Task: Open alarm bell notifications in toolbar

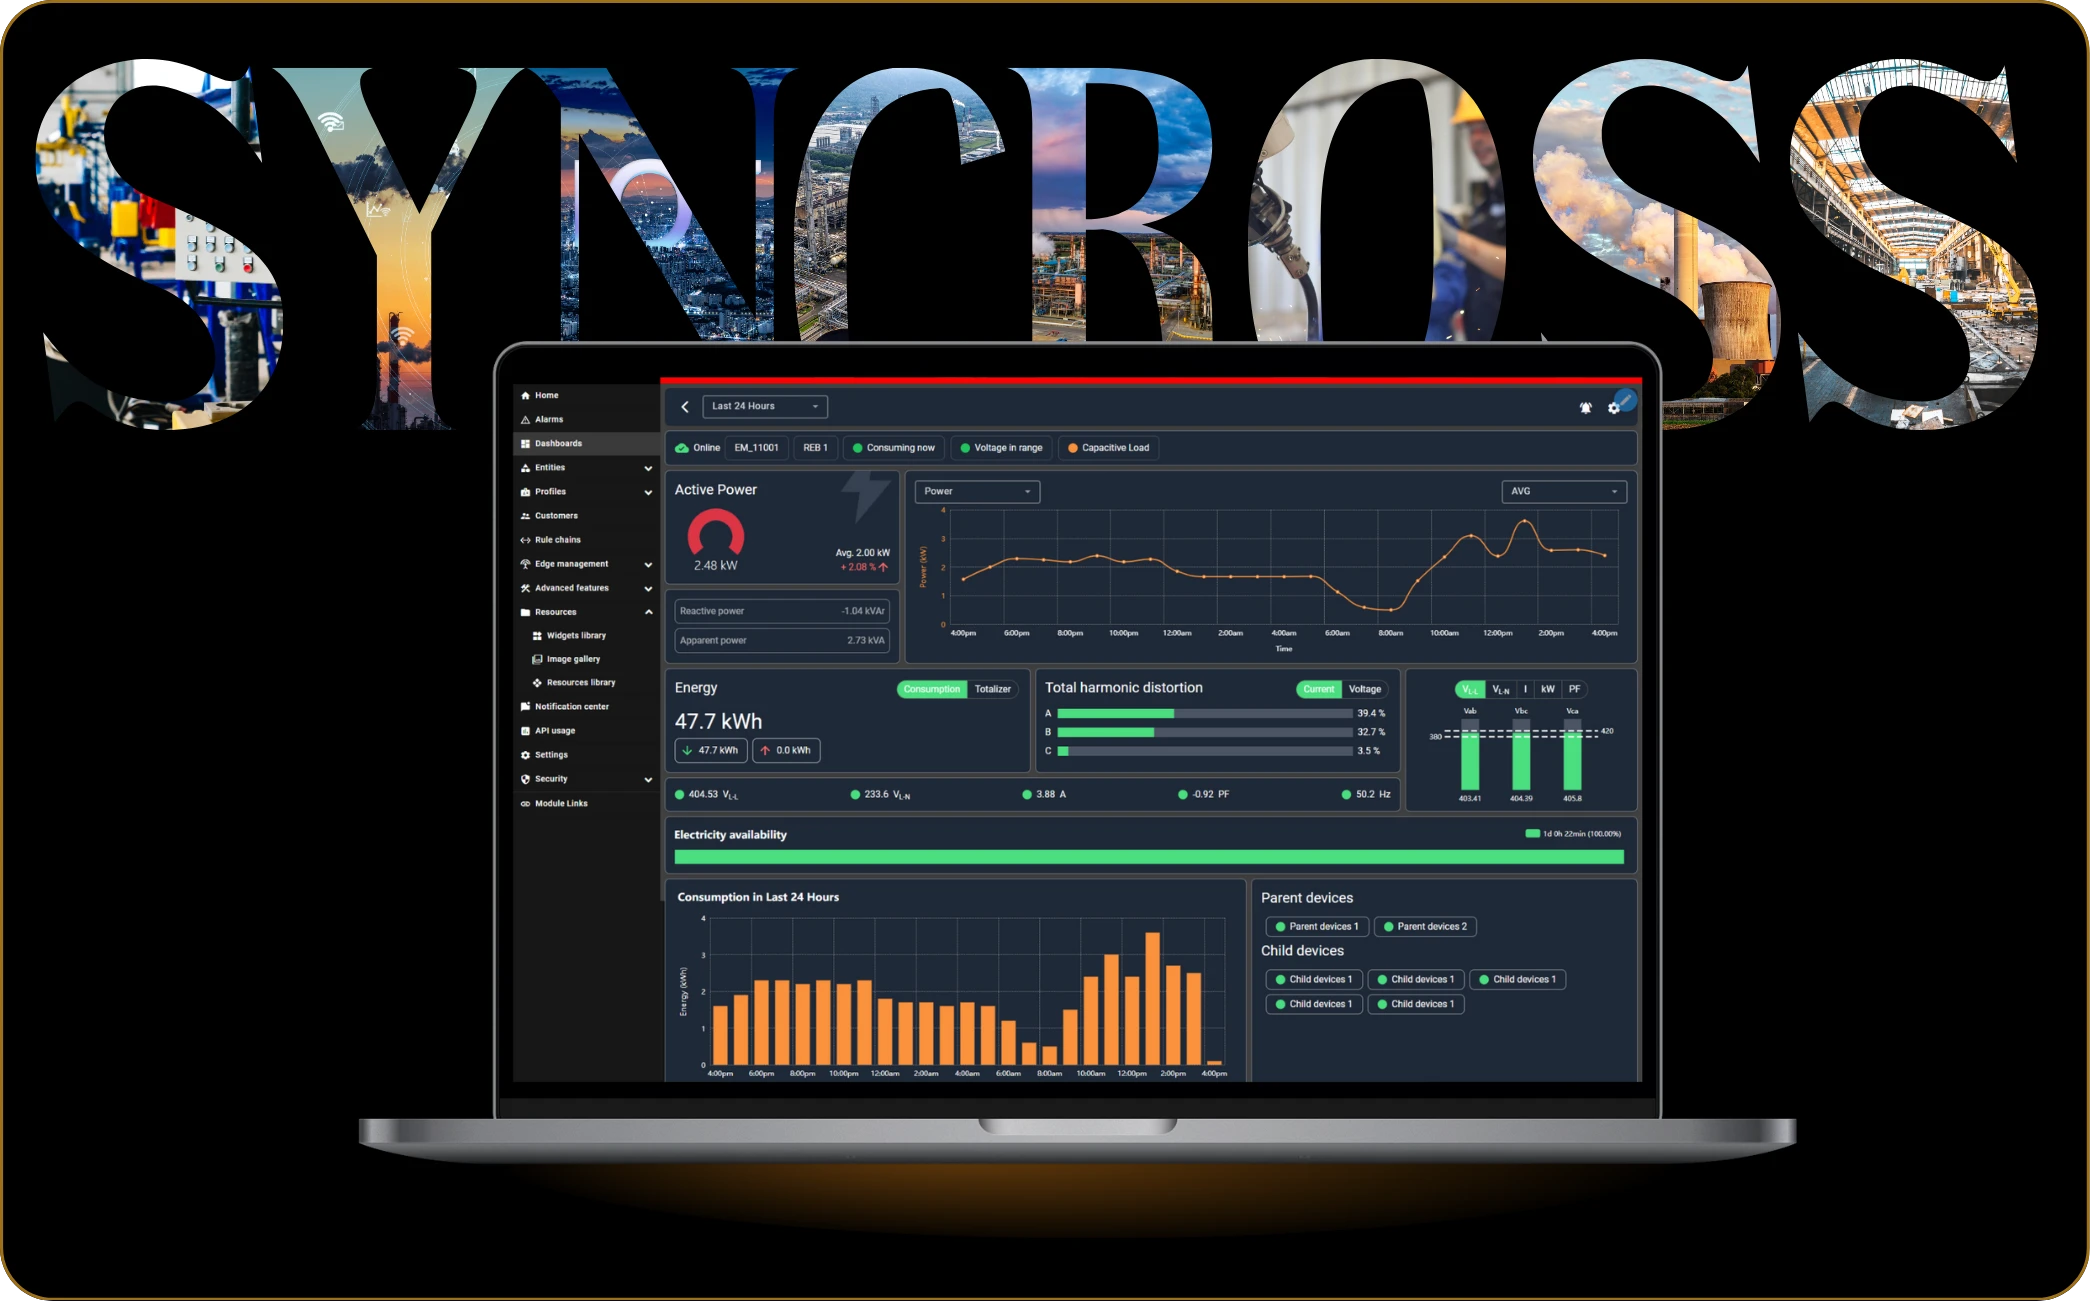Action: coord(1585,408)
